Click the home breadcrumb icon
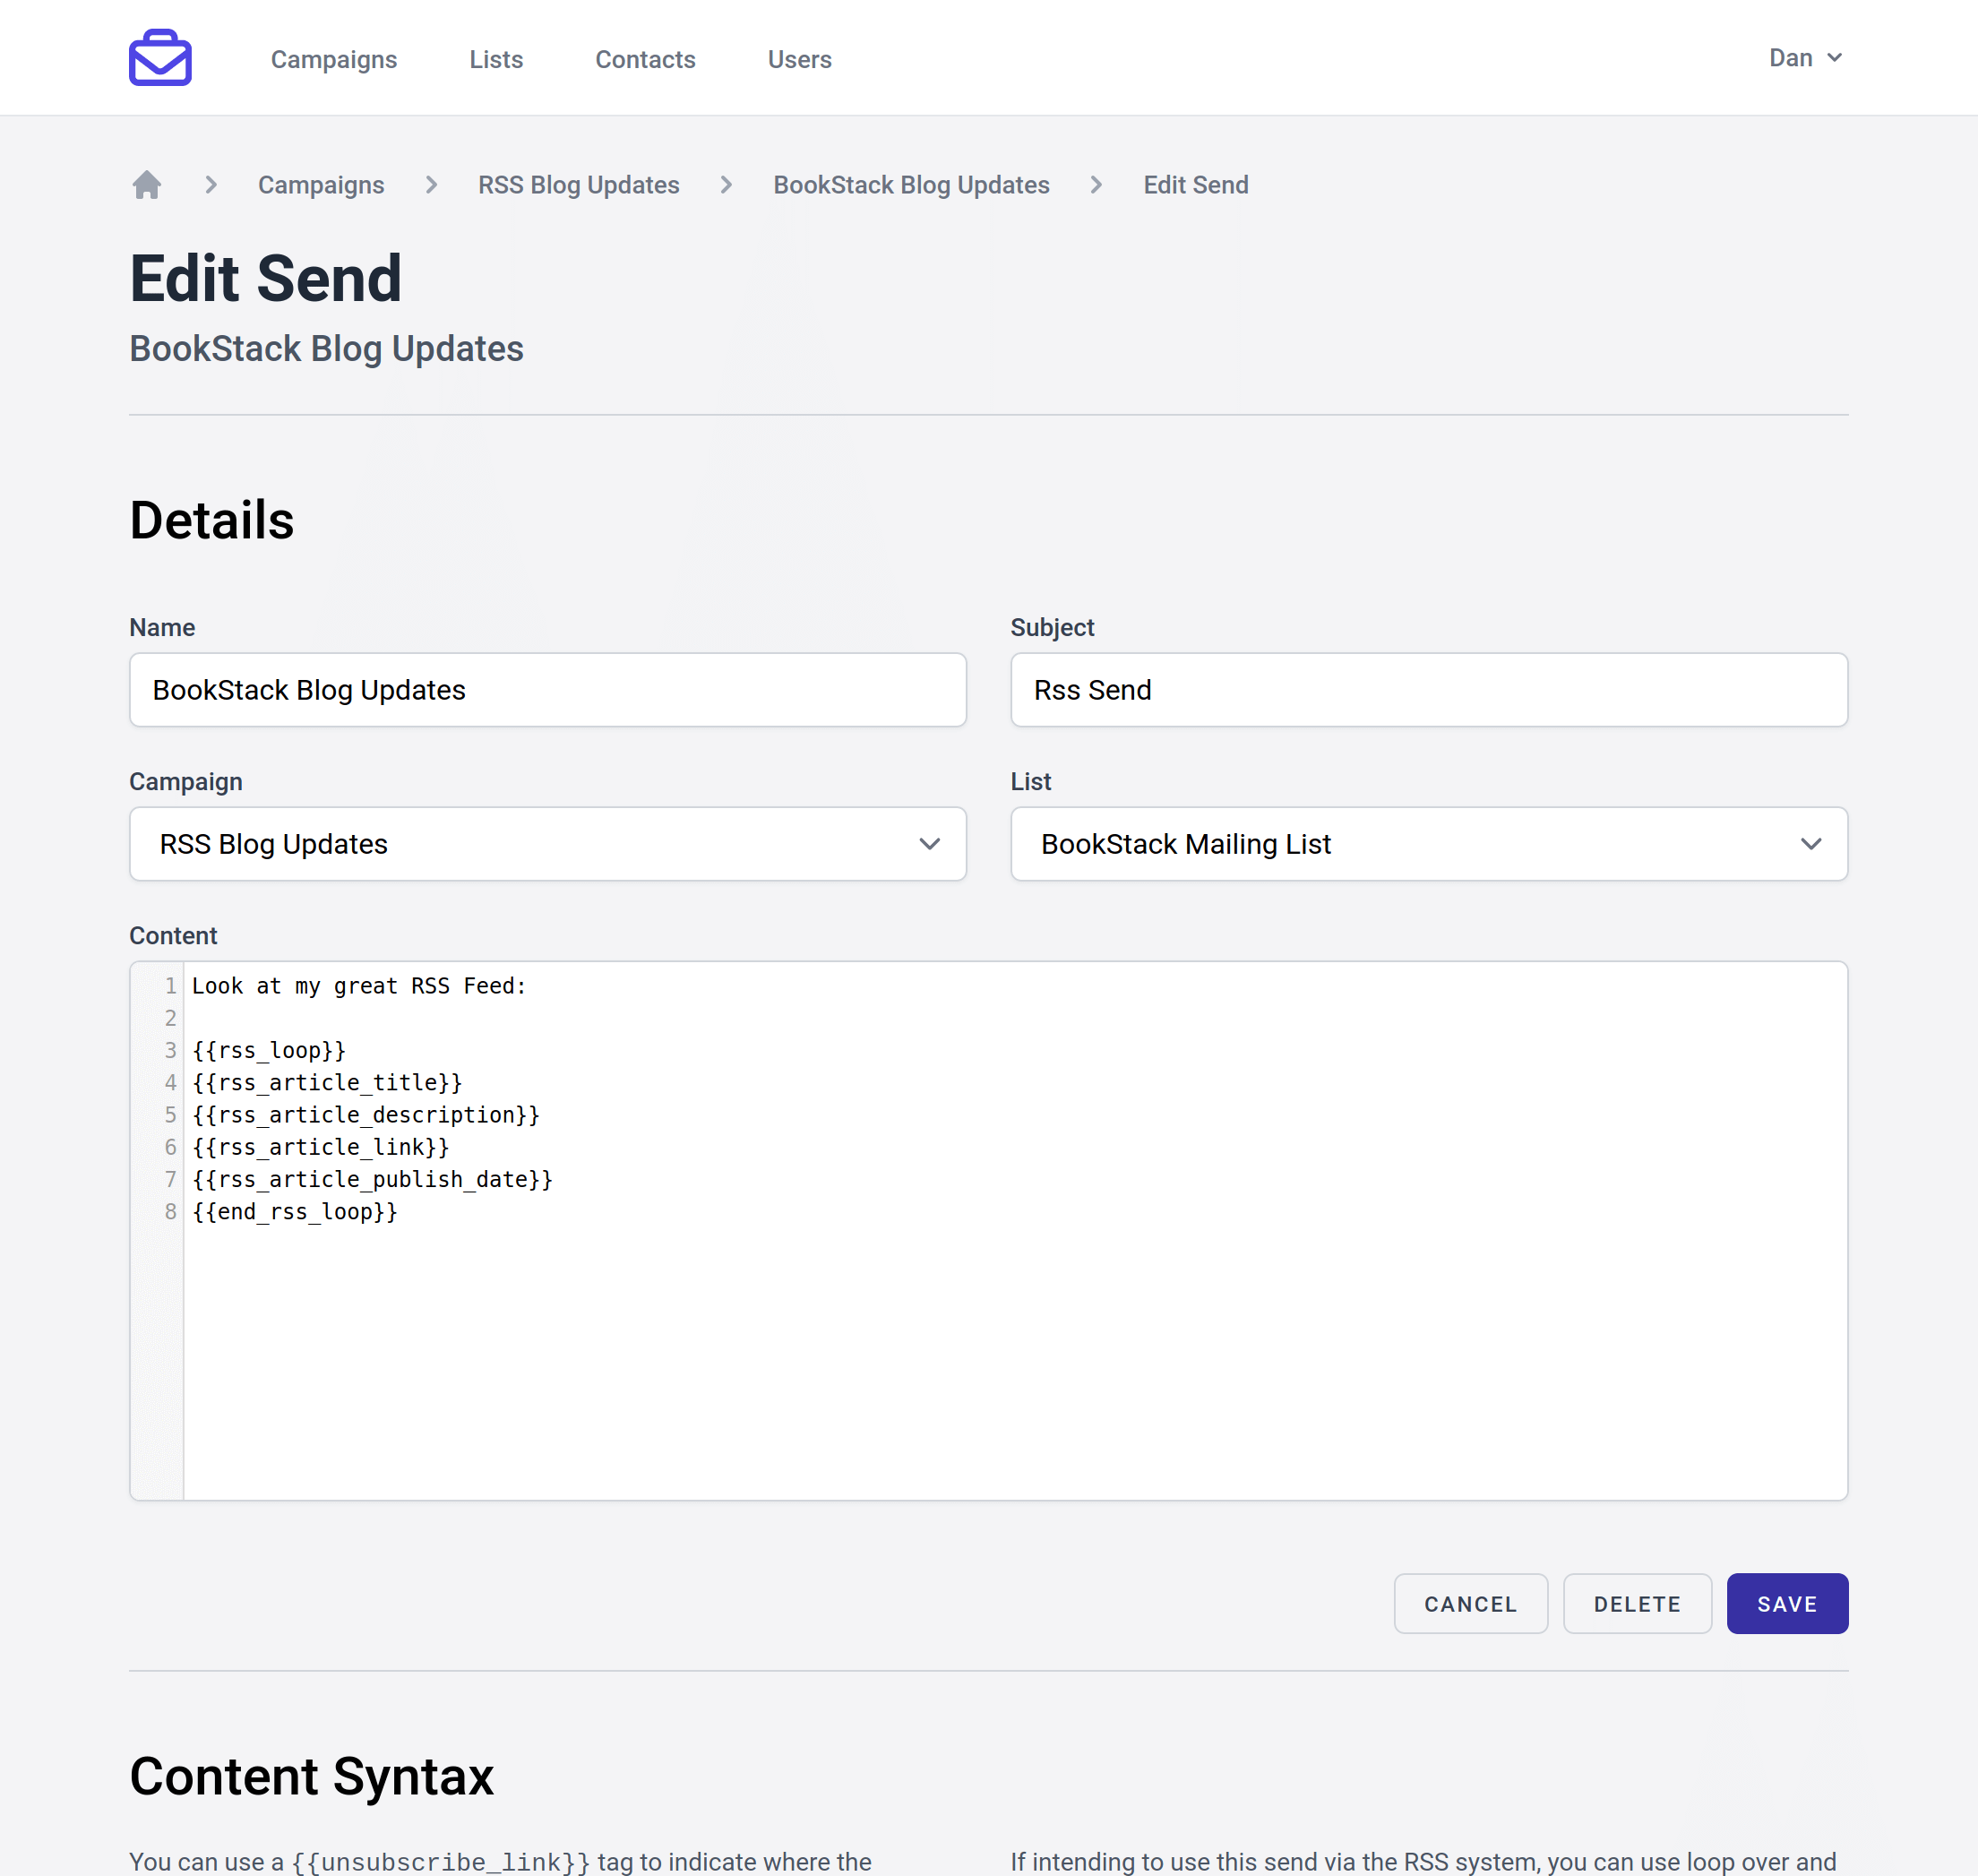 click(147, 185)
